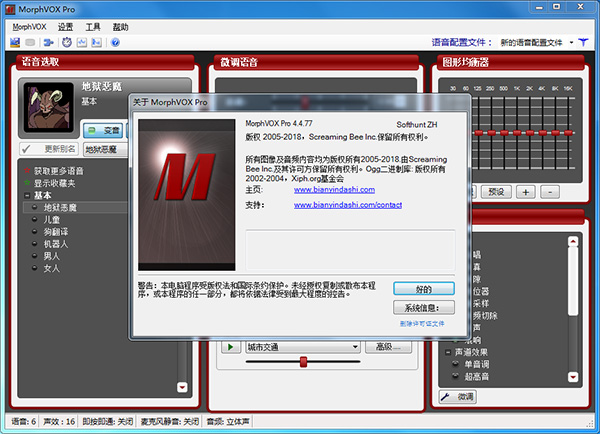Image resolution: width=600 pixels, height=434 pixels.
Task: Click 音频: 立体声 in status bar
Action: point(228,421)
